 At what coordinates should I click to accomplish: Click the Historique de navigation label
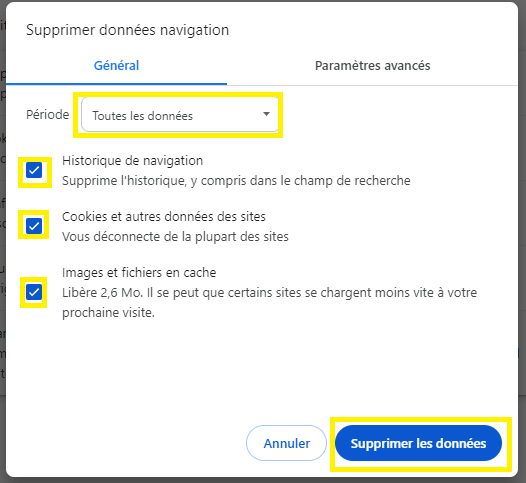[133, 161]
